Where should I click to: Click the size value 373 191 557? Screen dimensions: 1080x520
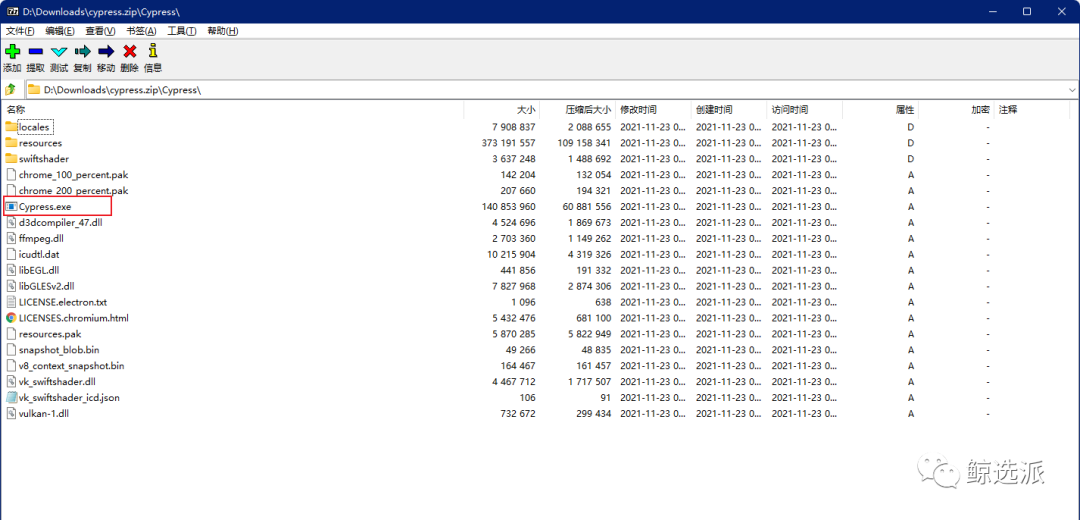pyautogui.click(x=509, y=143)
